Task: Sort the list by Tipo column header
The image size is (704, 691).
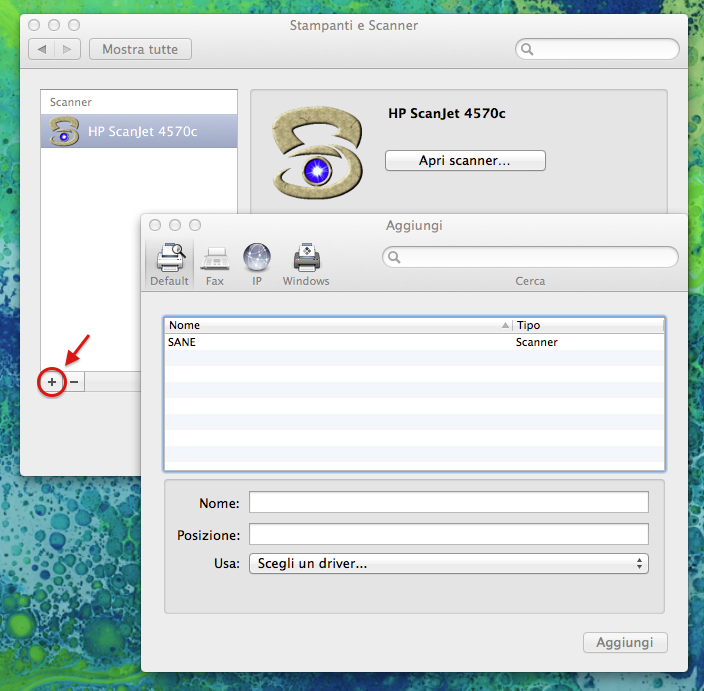Action: [588, 325]
